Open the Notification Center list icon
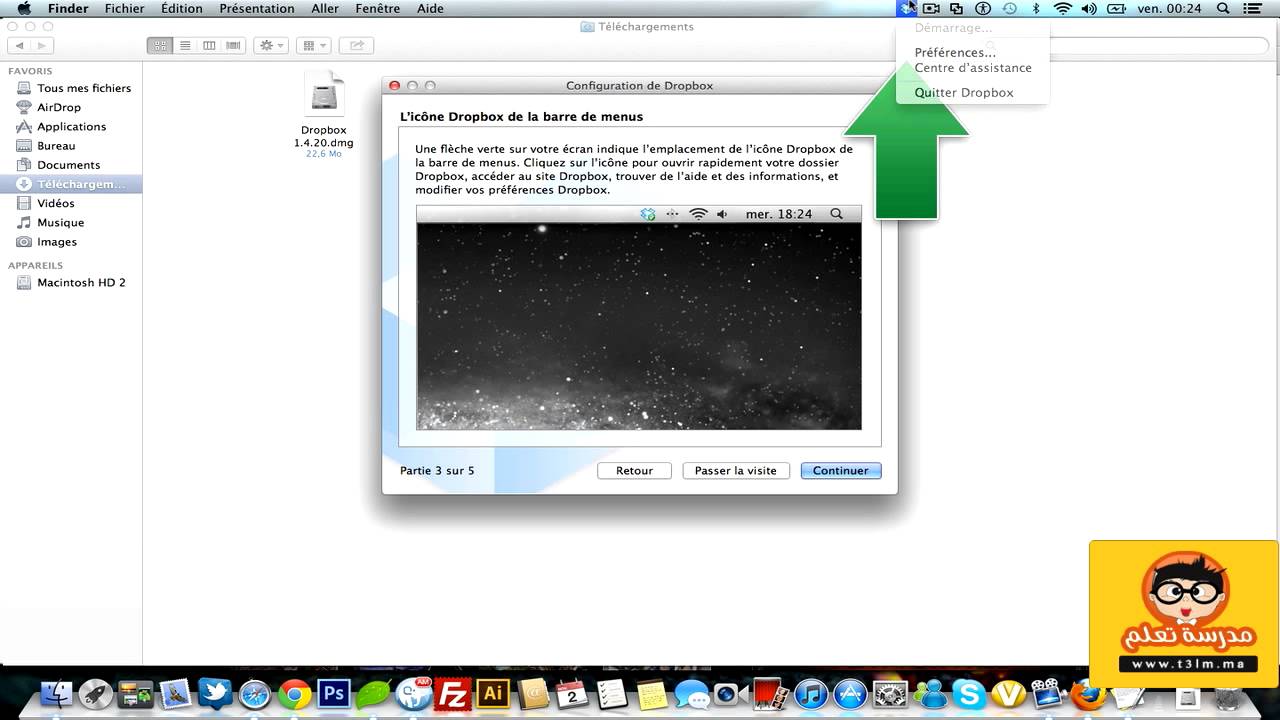This screenshot has height=720, width=1280. (x=1251, y=8)
